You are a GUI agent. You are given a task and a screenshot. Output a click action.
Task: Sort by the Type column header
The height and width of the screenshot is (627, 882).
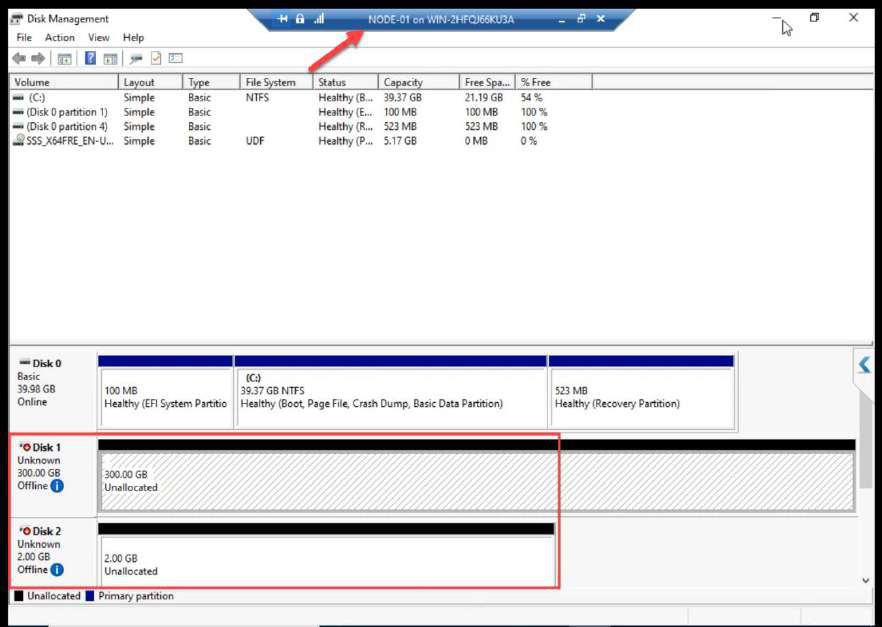(x=212, y=82)
